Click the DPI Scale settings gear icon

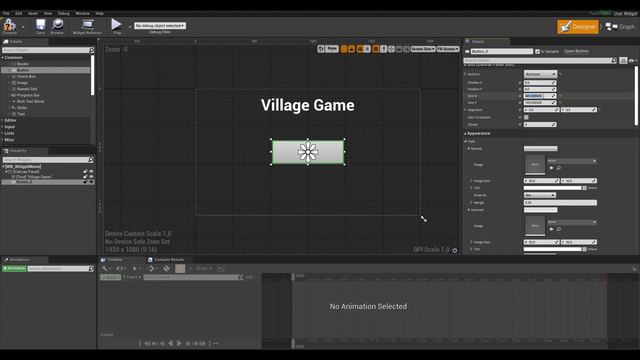pyautogui.click(x=455, y=250)
